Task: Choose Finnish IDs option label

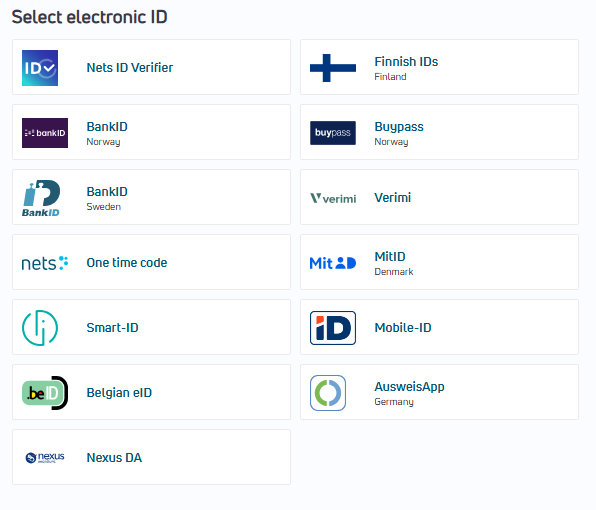Action: point(406,62)
